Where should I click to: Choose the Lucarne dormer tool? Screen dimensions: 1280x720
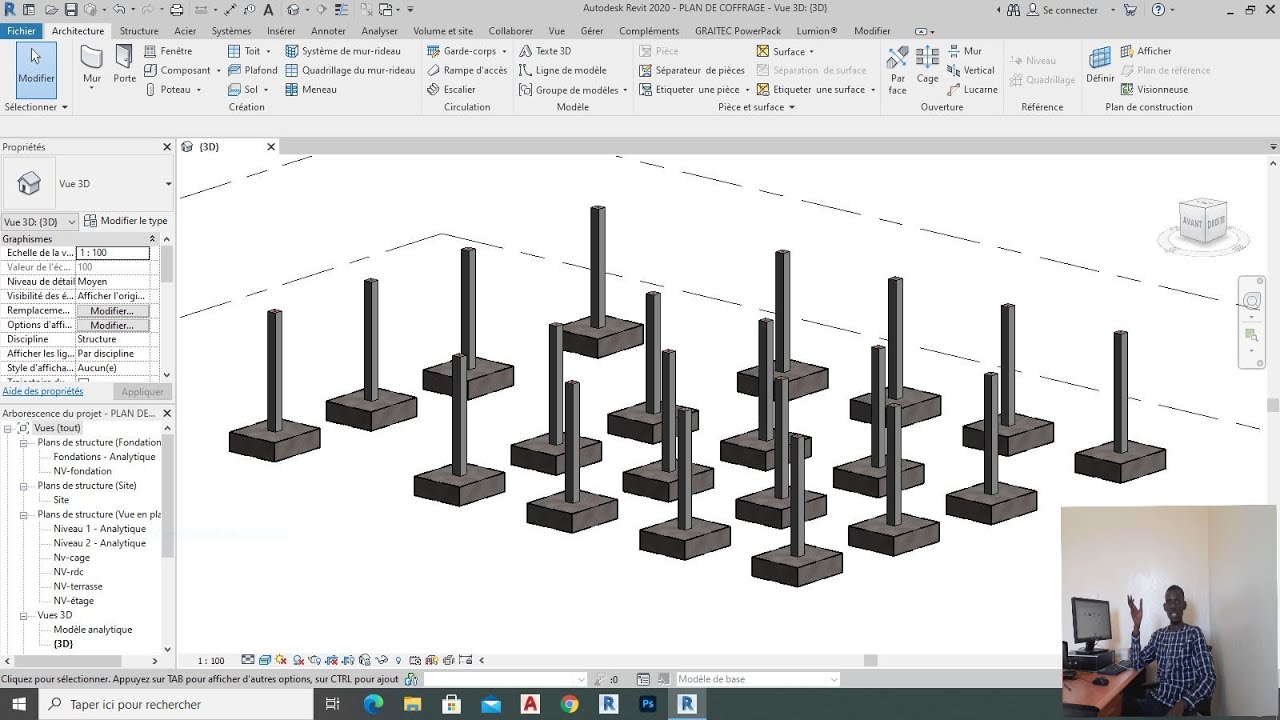972,89
